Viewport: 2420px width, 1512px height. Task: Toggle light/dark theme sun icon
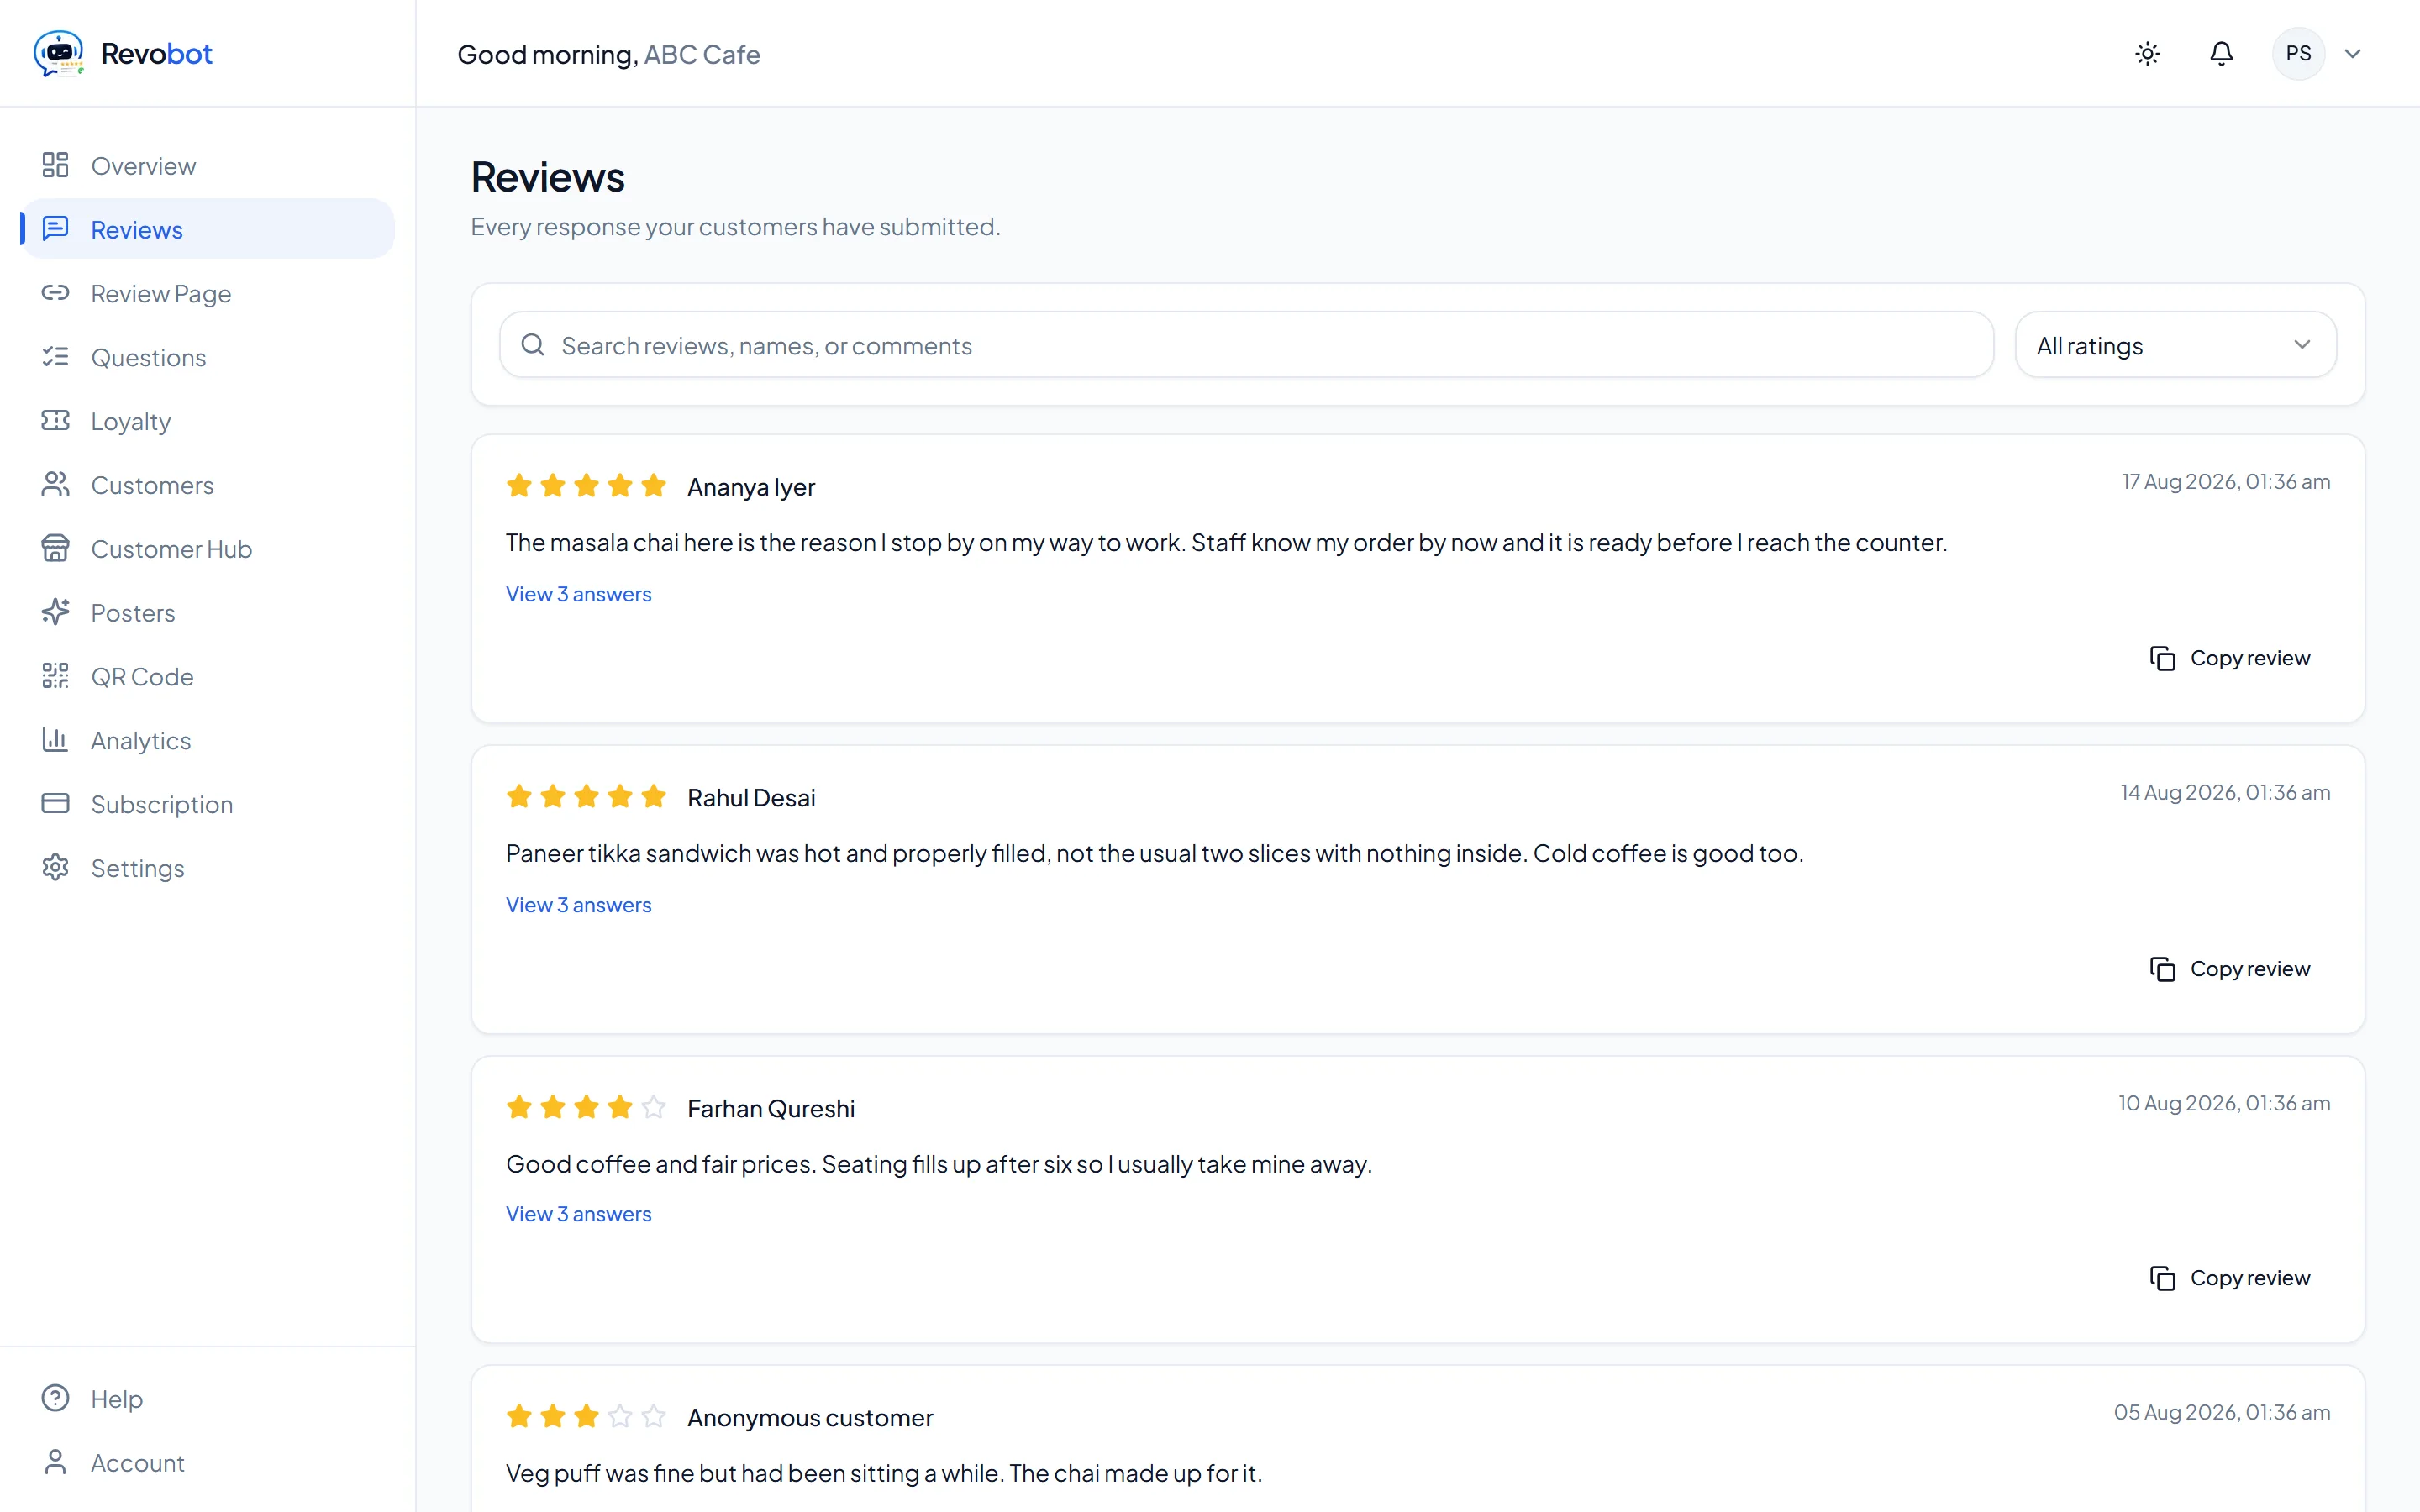tap(2147, 54)
